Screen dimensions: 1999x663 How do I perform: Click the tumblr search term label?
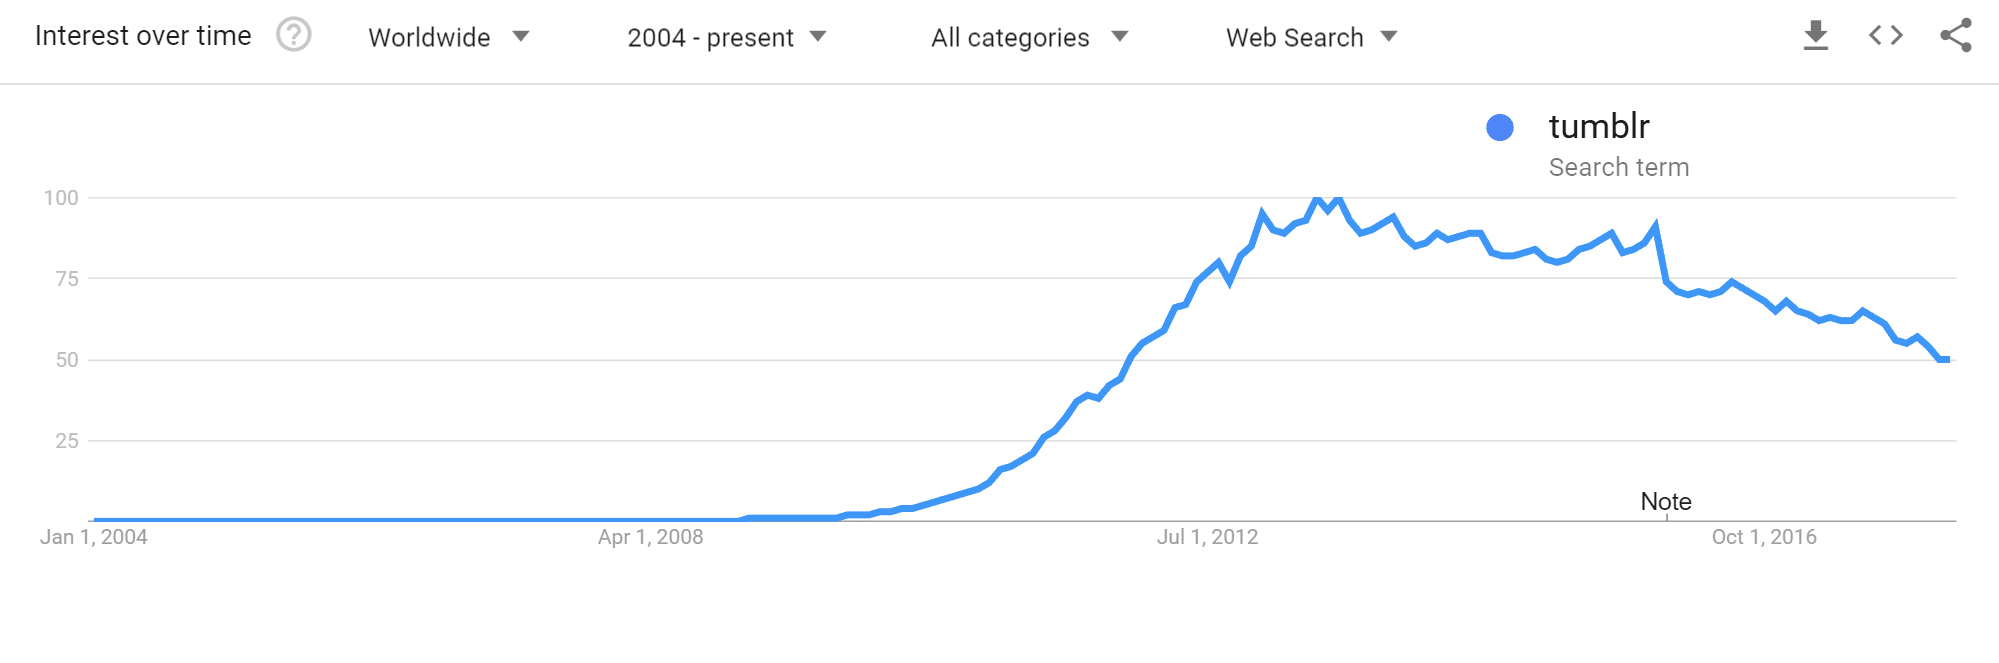click(x=1598, y=126)
